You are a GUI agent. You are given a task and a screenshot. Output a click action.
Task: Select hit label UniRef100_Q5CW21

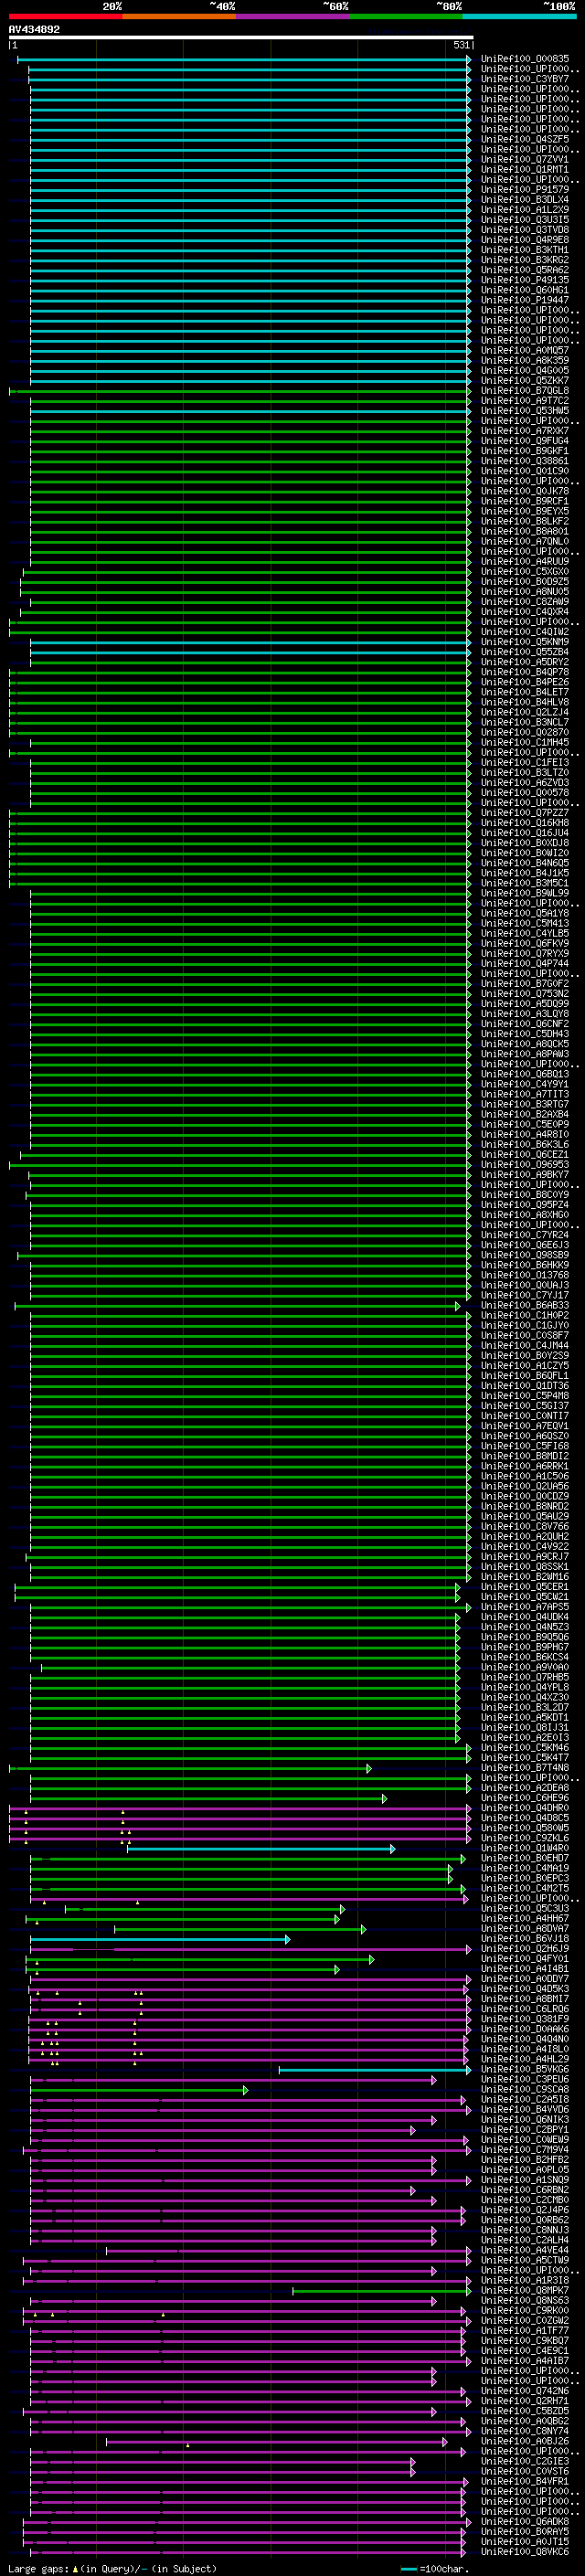coord(524,1597)
